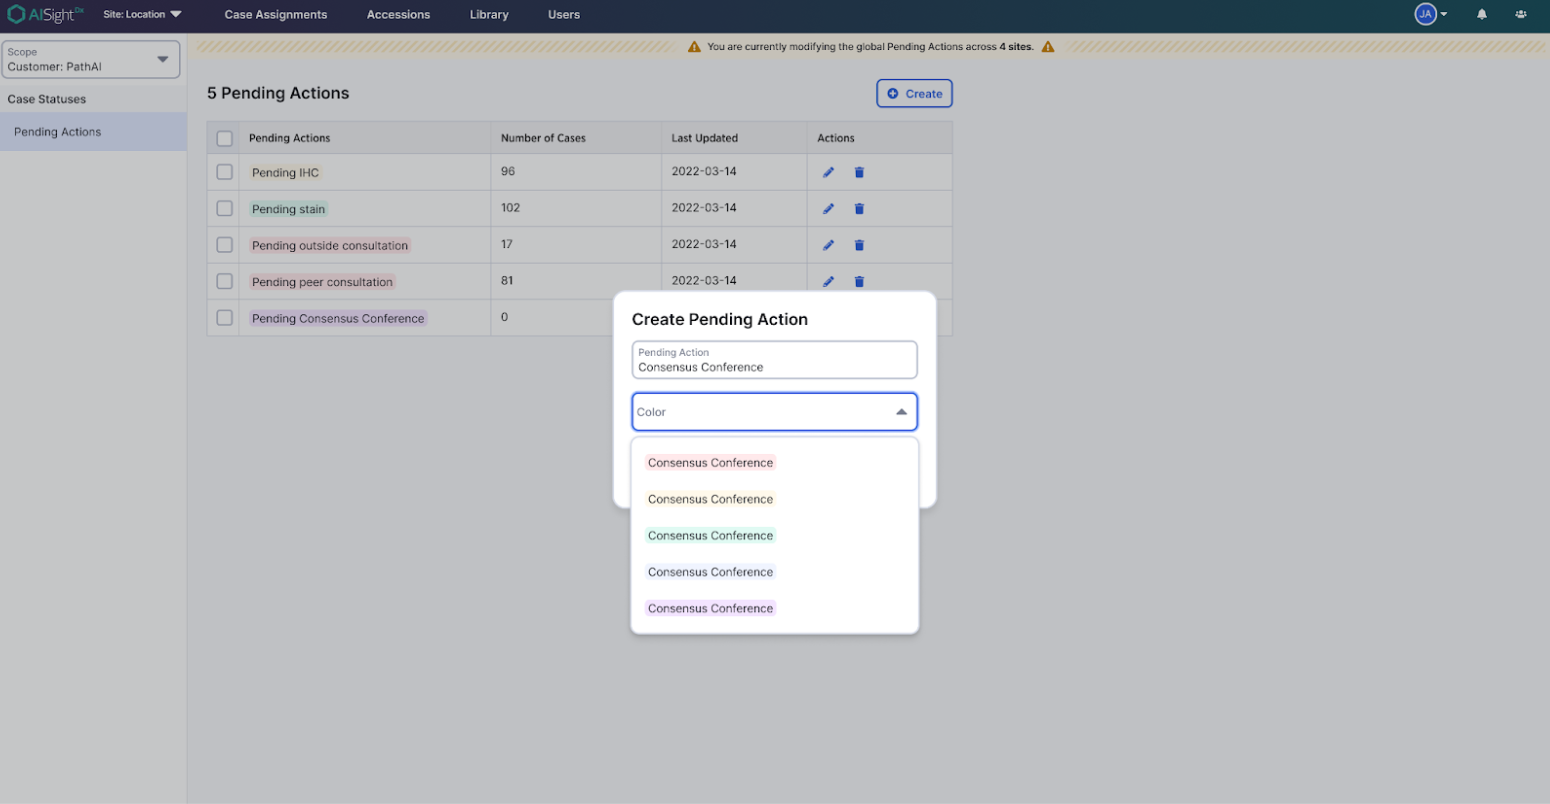Click the 96 cases value

[x=508, y=171]
